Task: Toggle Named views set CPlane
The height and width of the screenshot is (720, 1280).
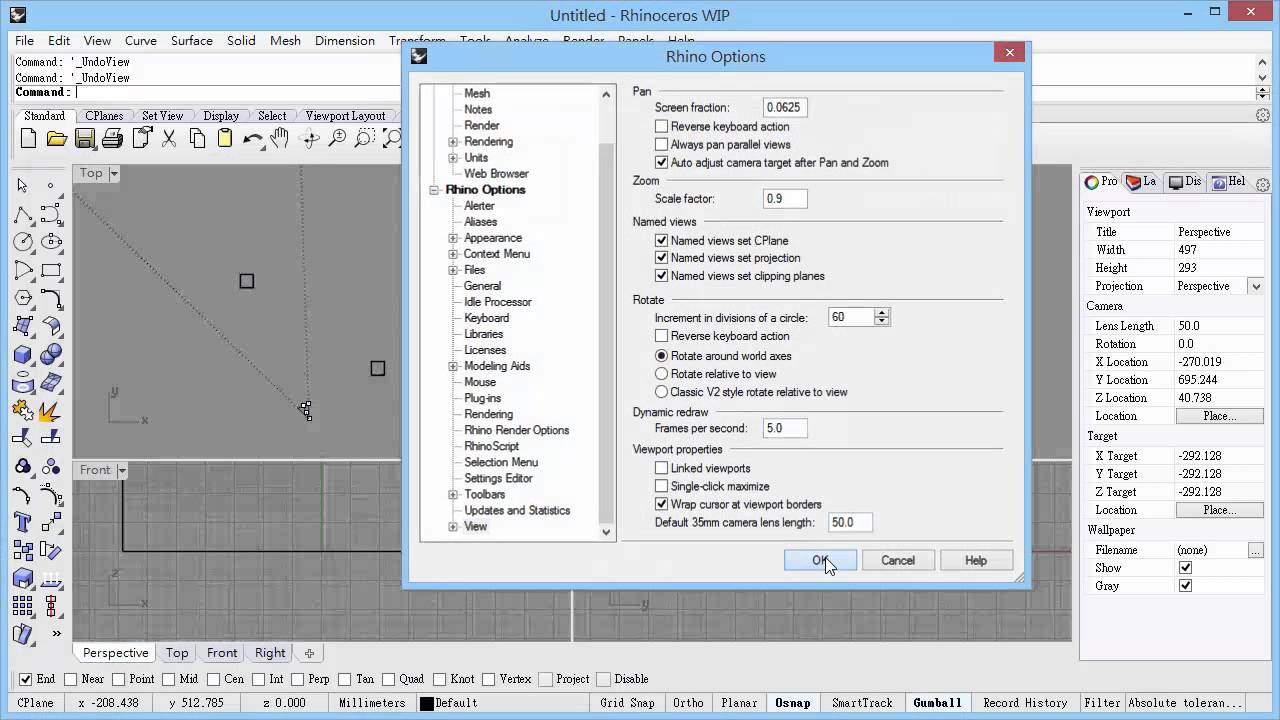Action: [661, 241]
